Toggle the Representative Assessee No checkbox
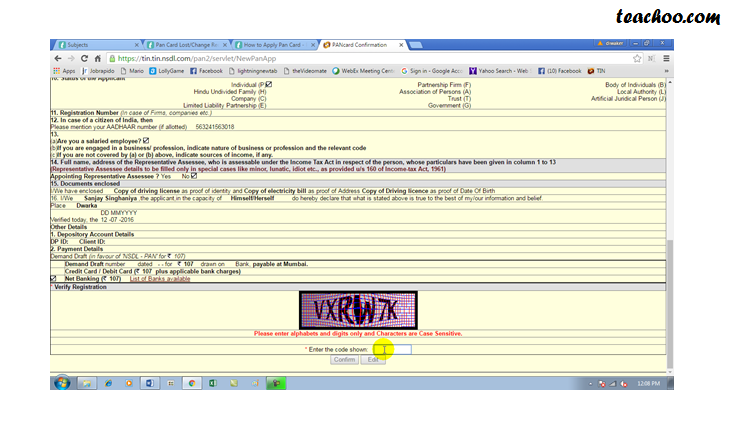 (x=194, y=176)
